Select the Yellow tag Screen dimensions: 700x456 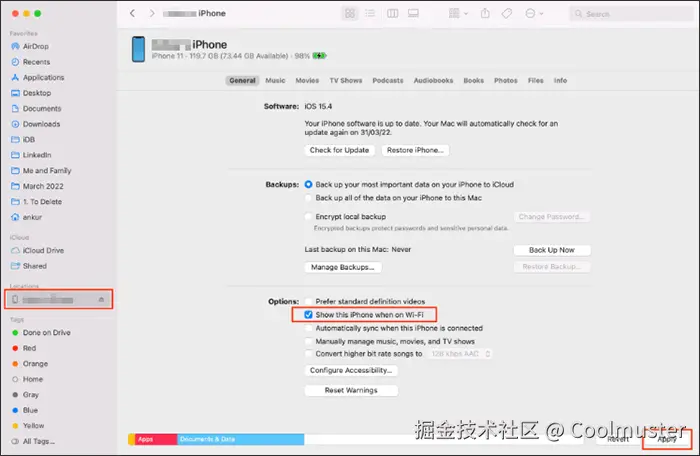coord(28,426)
